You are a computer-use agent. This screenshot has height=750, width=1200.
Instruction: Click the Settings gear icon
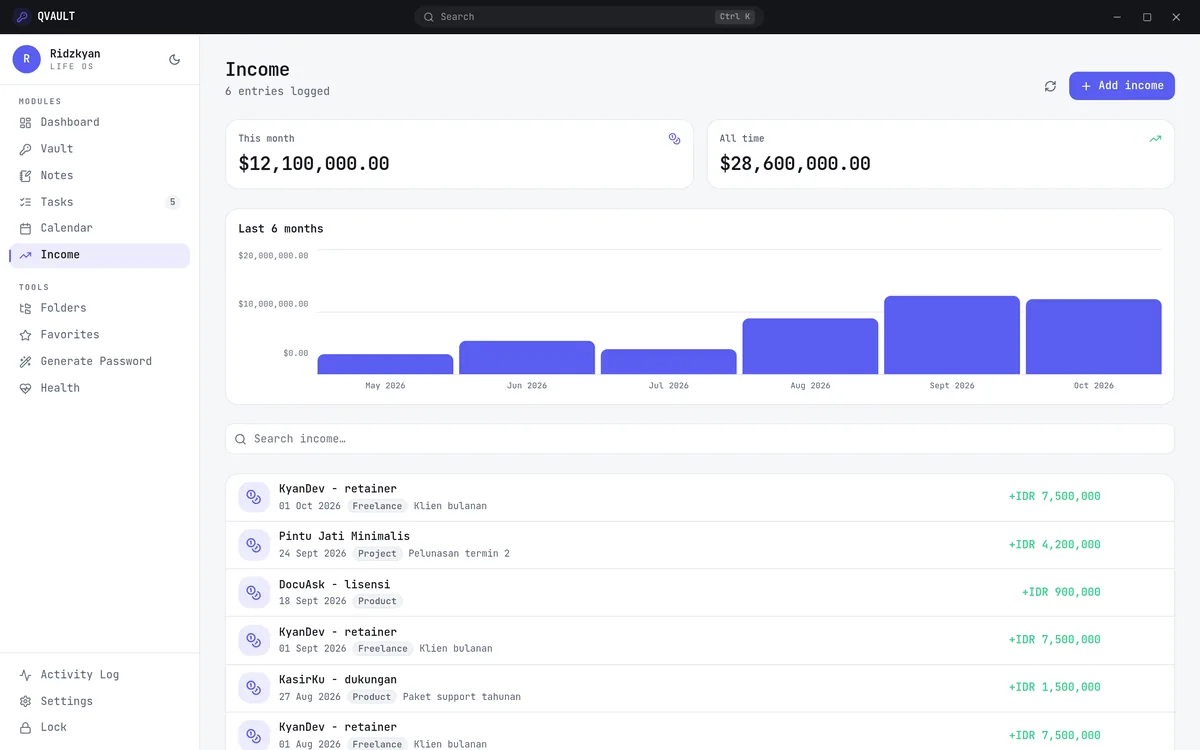[26, 701]
